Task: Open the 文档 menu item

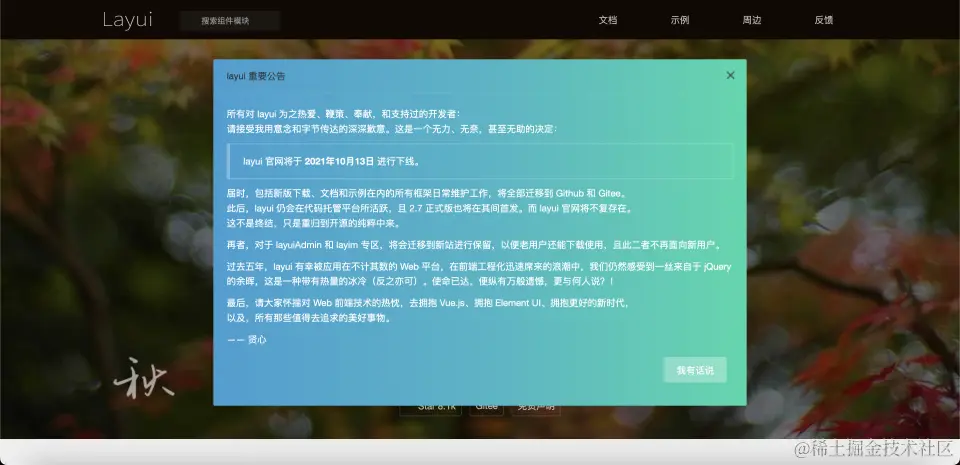Action: click(607, 20)
